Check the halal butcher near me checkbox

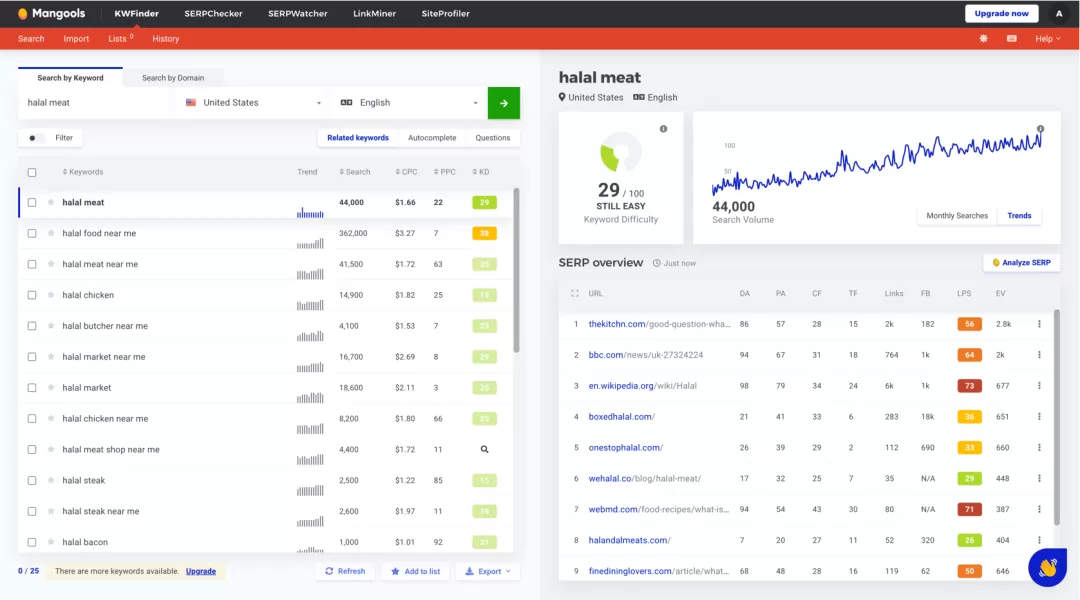[32, 326]
